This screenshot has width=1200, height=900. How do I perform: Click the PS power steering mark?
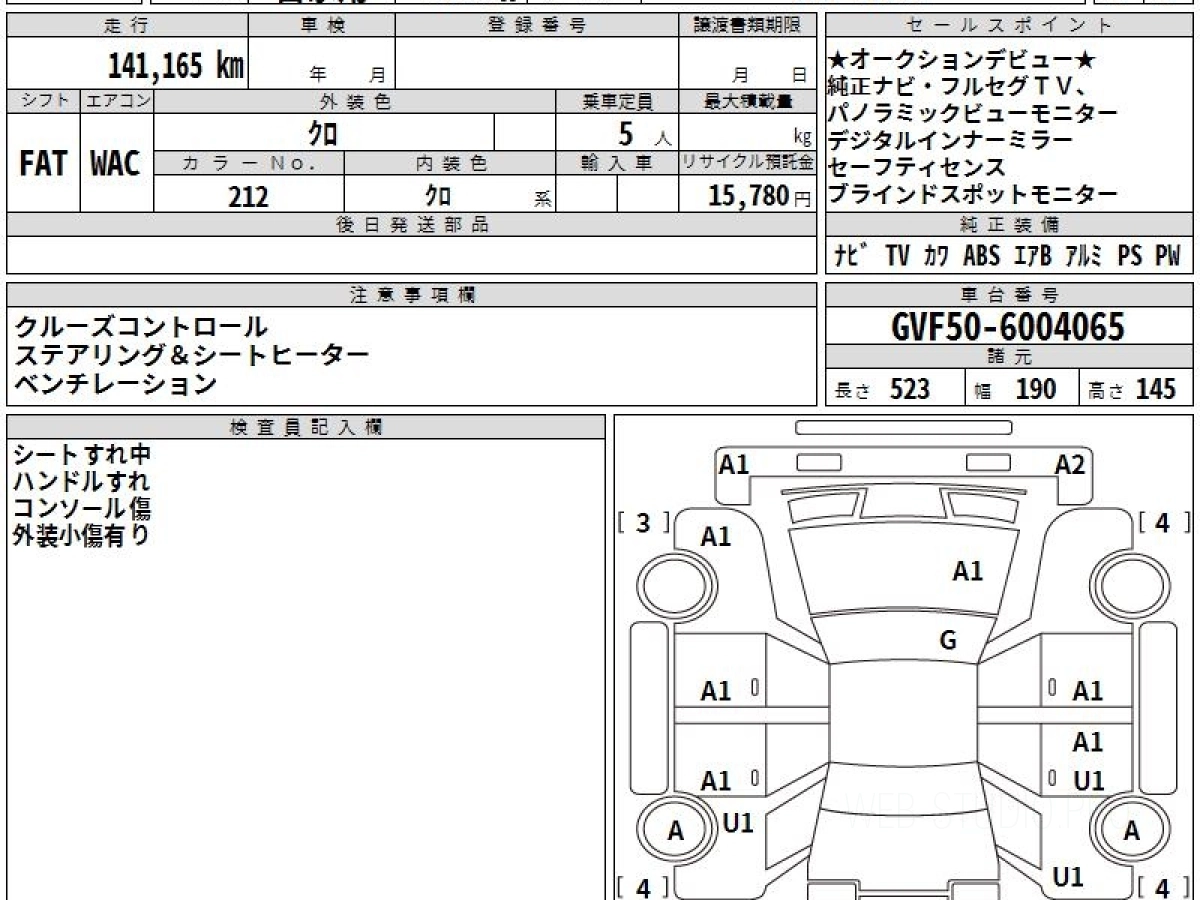pos(1130,256)
